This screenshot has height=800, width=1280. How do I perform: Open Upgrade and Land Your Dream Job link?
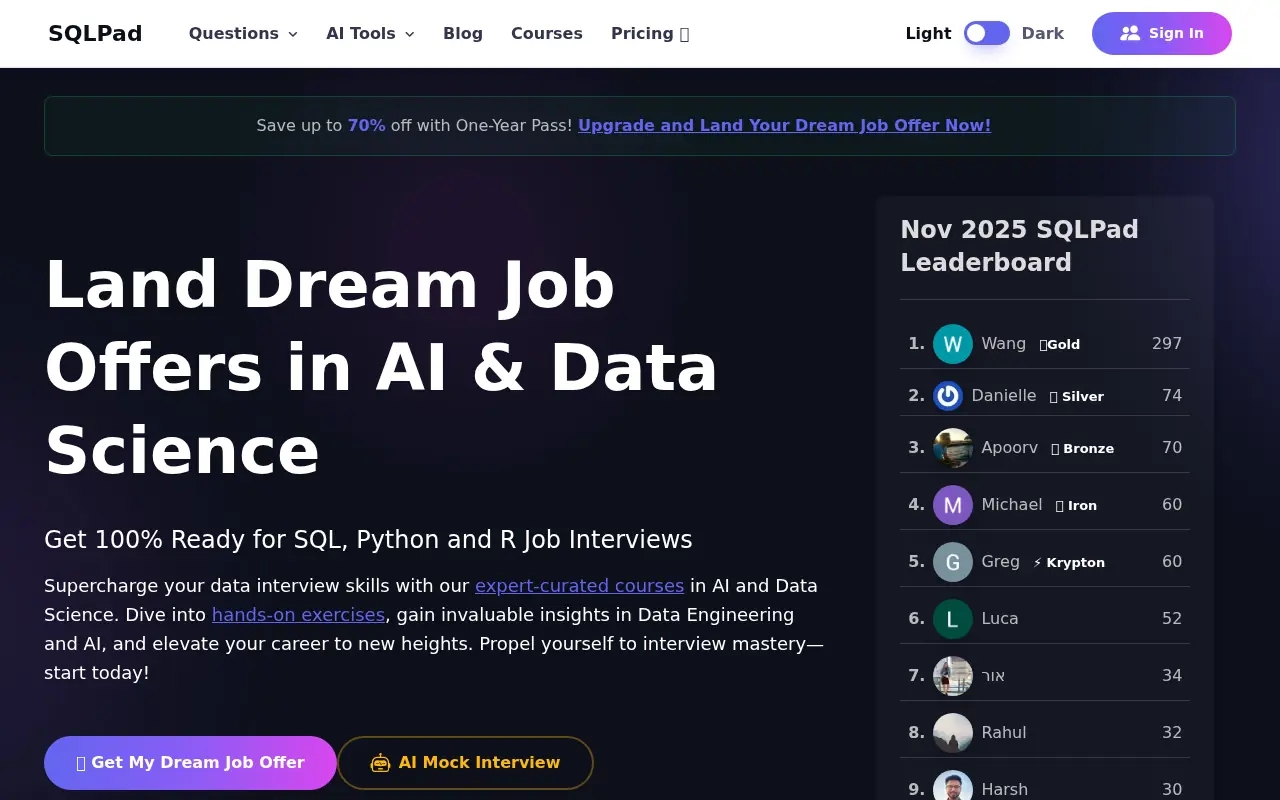click(x=784, y=125)
